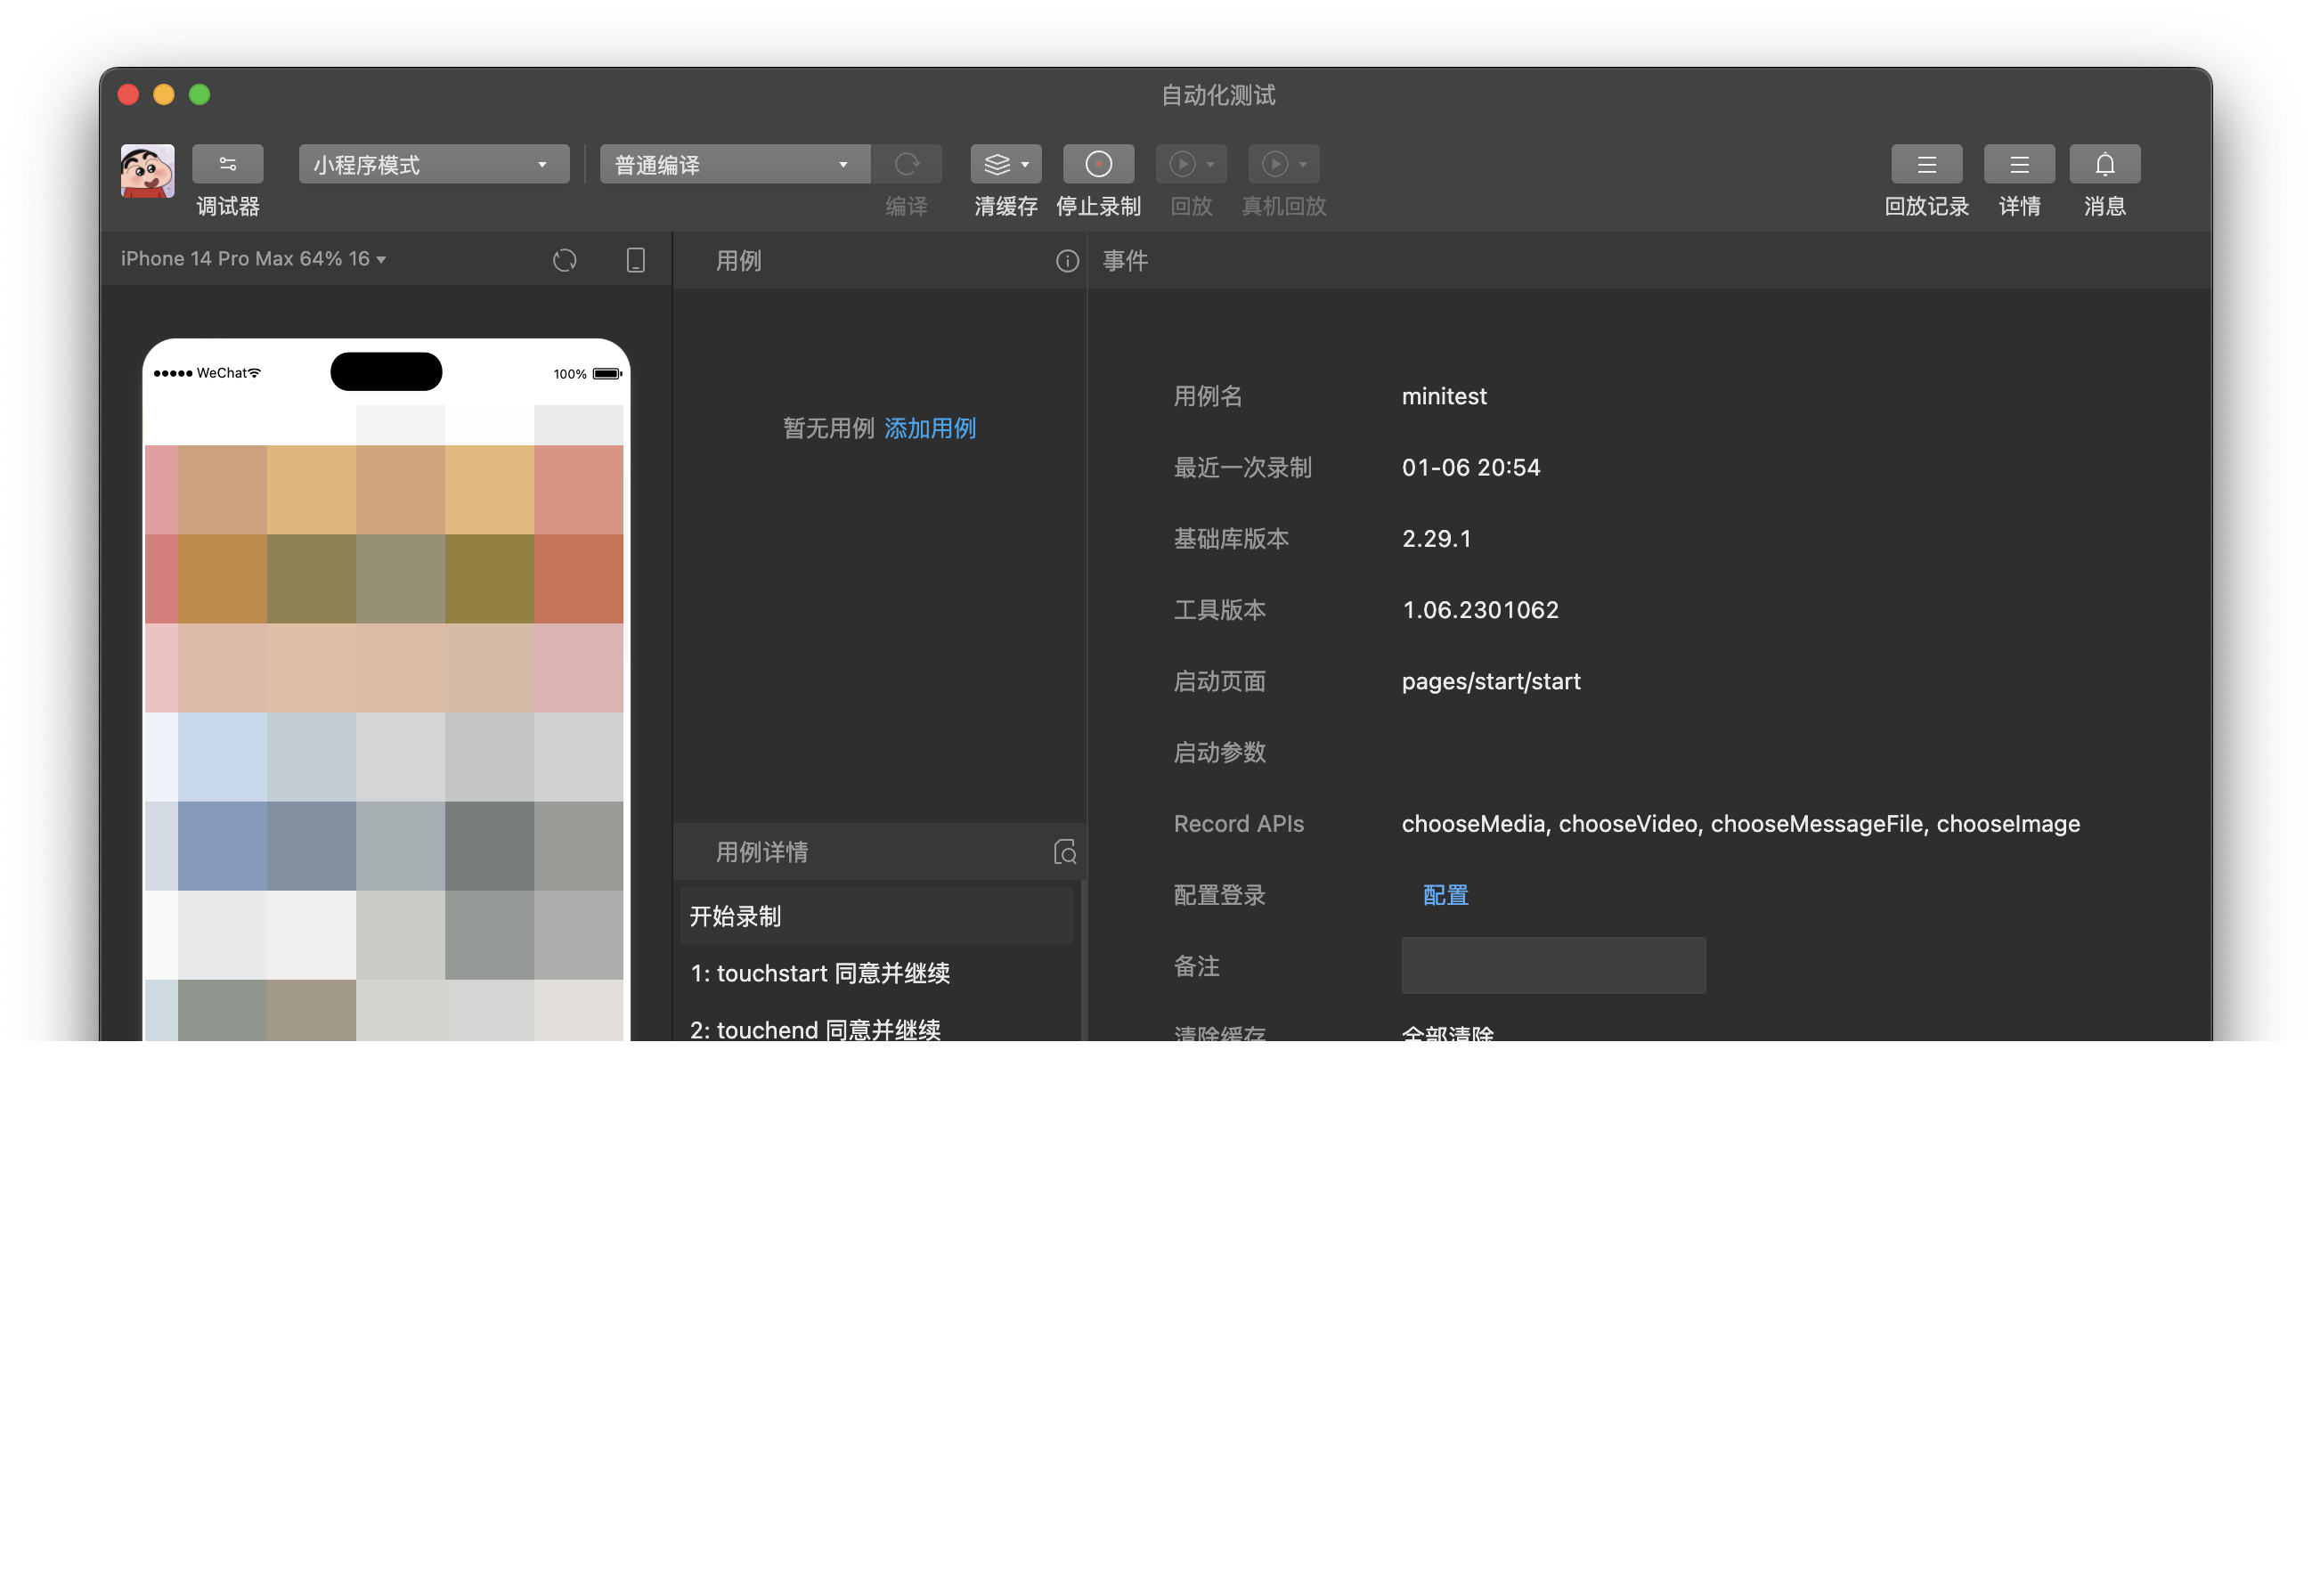This screenshot has width=2312, height=1596.
Task: Click the search icon beside 用例详情
Action: (1065, 852)
